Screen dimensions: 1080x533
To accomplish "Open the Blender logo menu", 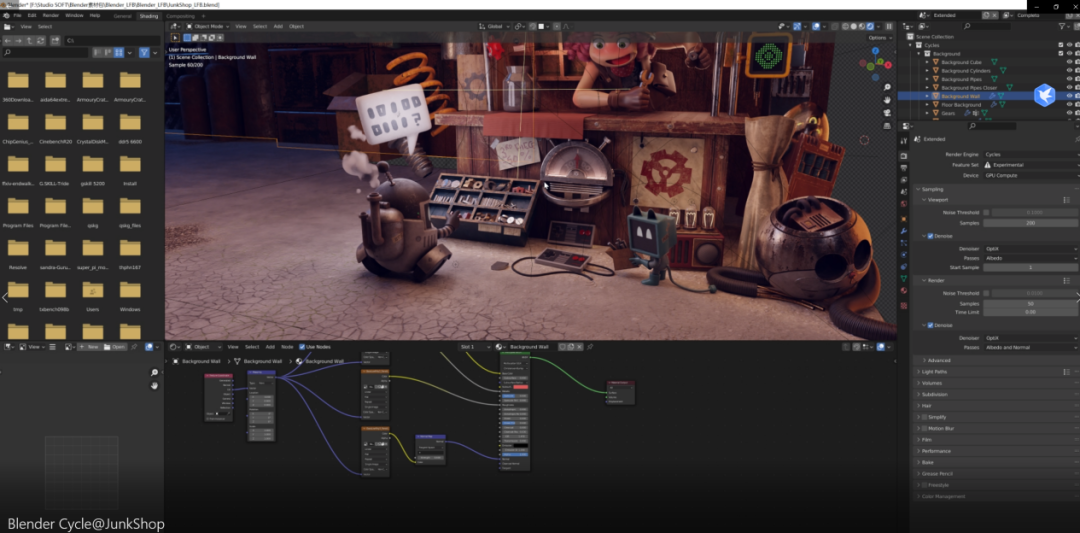I will (6, 15).
